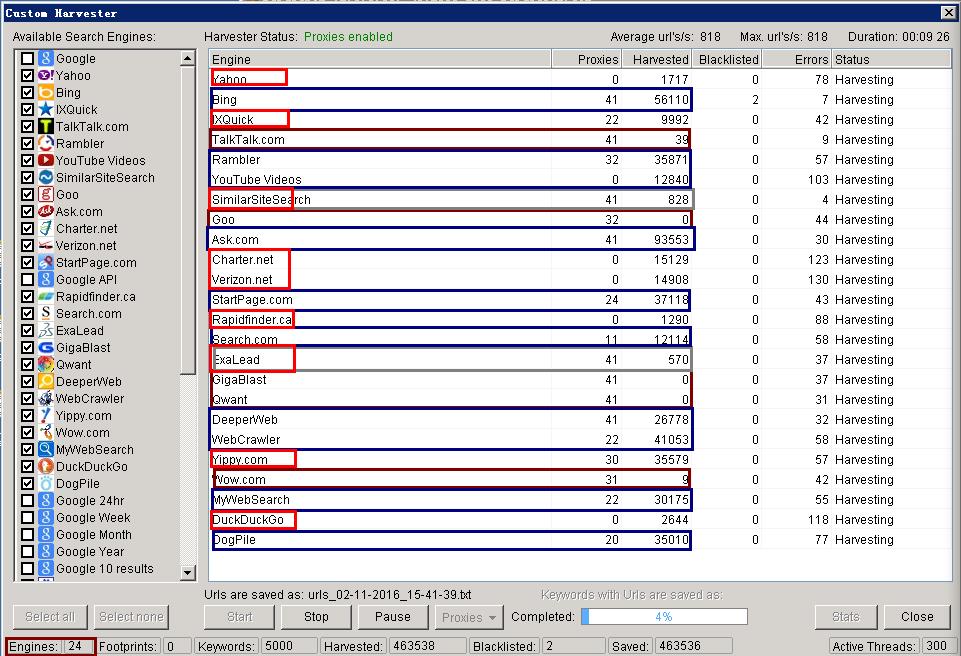Click the Yahoo engine icon
This screenshot has height=656, width=961.
pos(45,75)
